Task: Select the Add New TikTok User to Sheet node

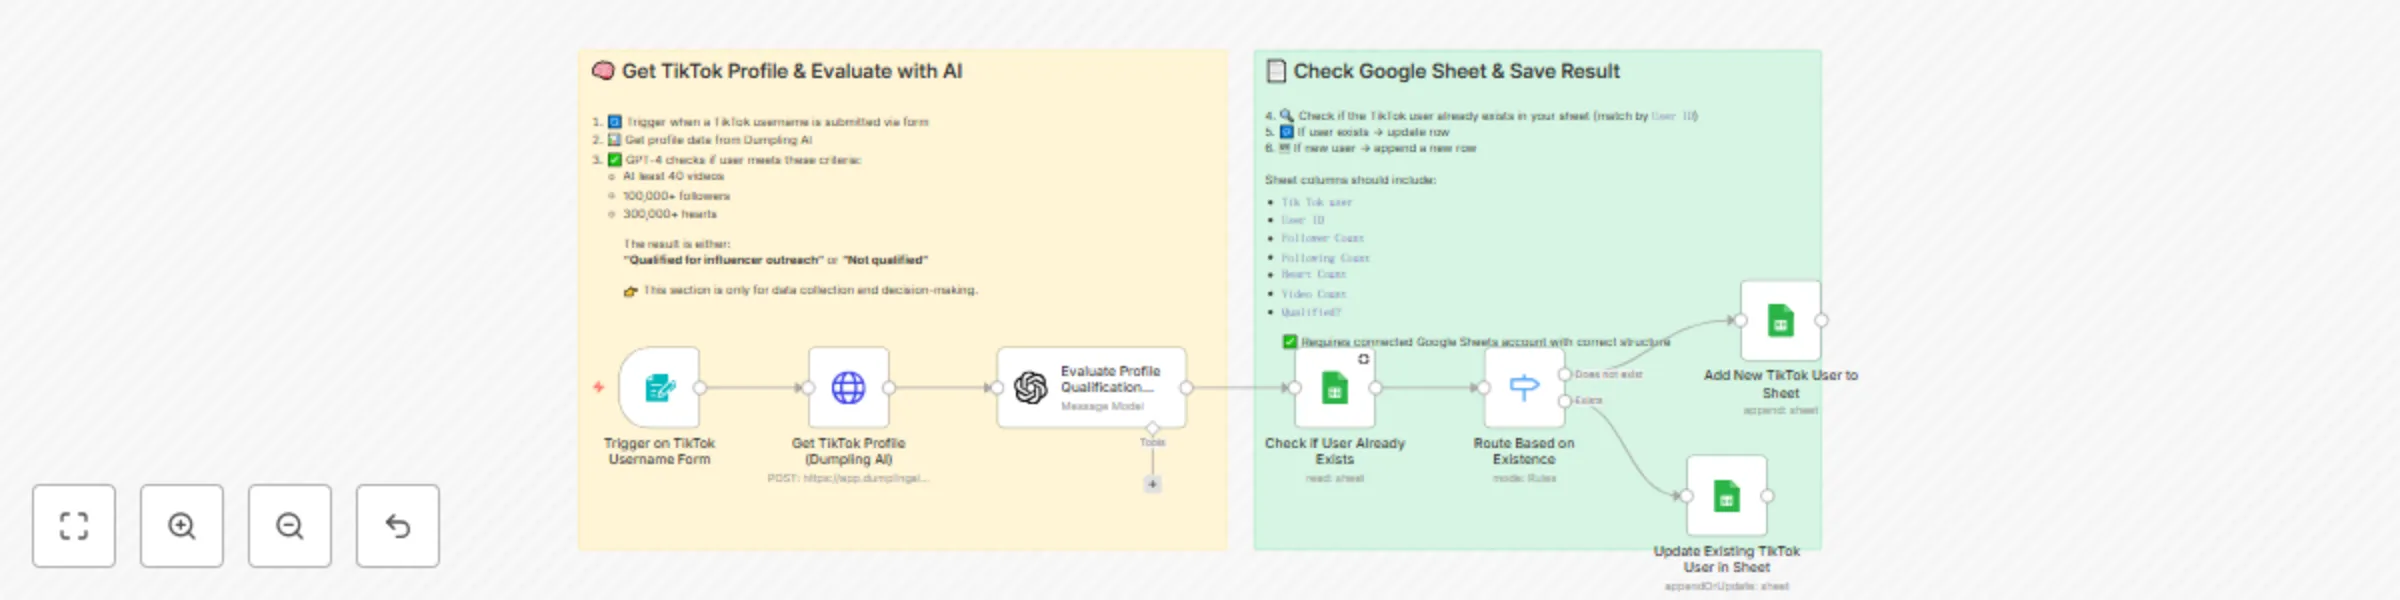Action: (x=1780, y=321)
